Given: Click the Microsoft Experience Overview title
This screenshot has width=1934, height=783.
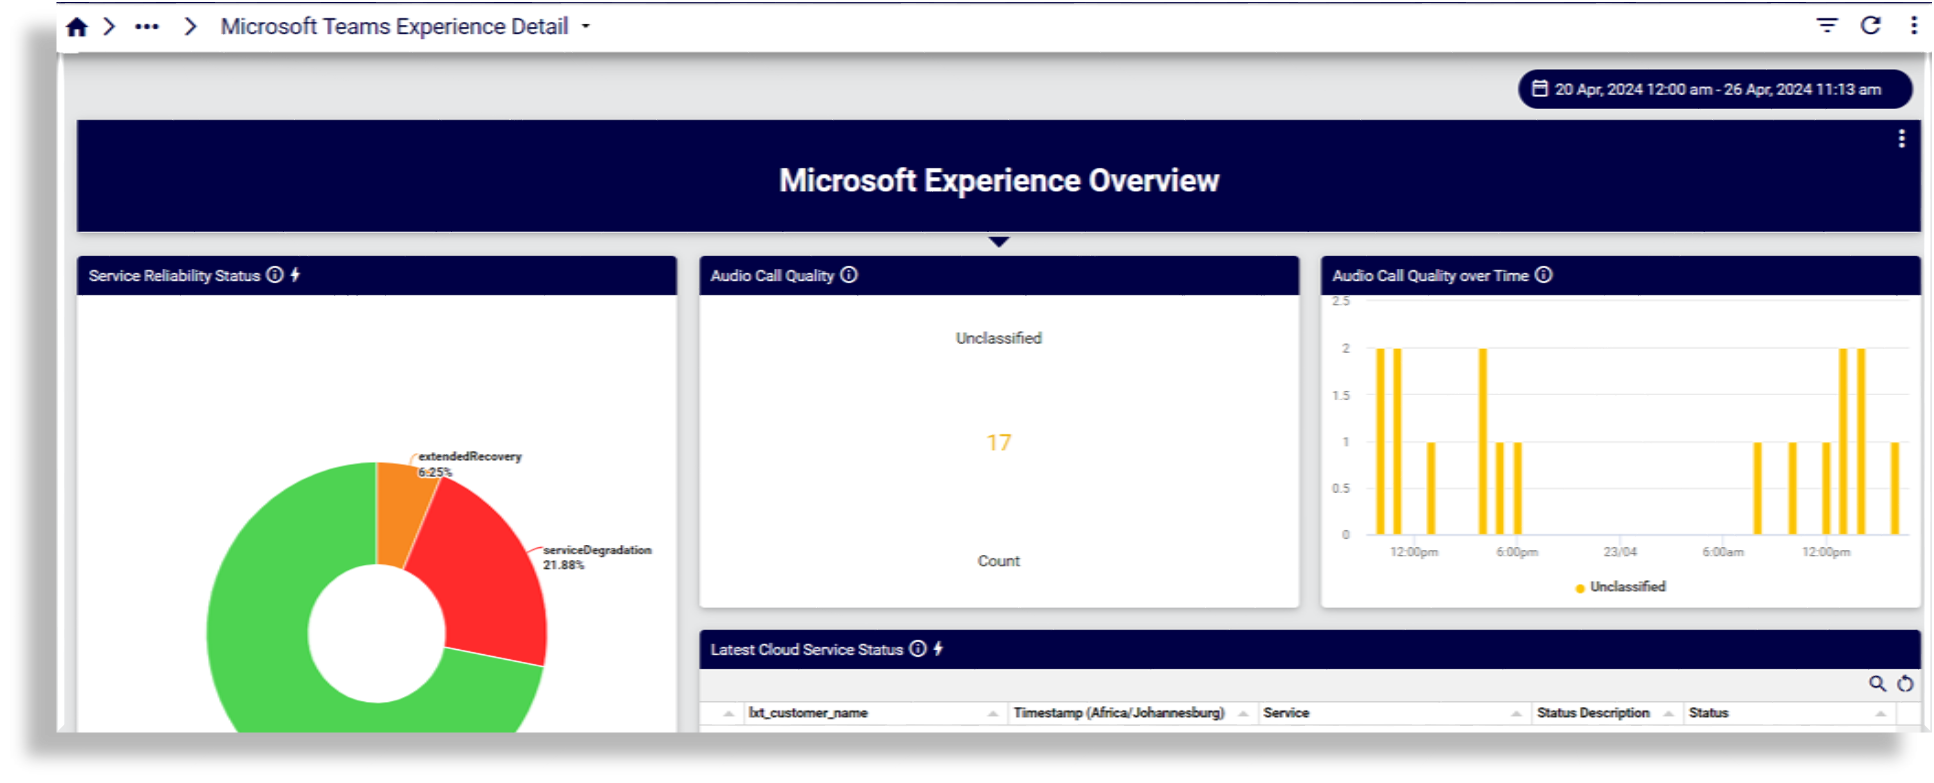Looking at the screenshot, I should 999,180.
